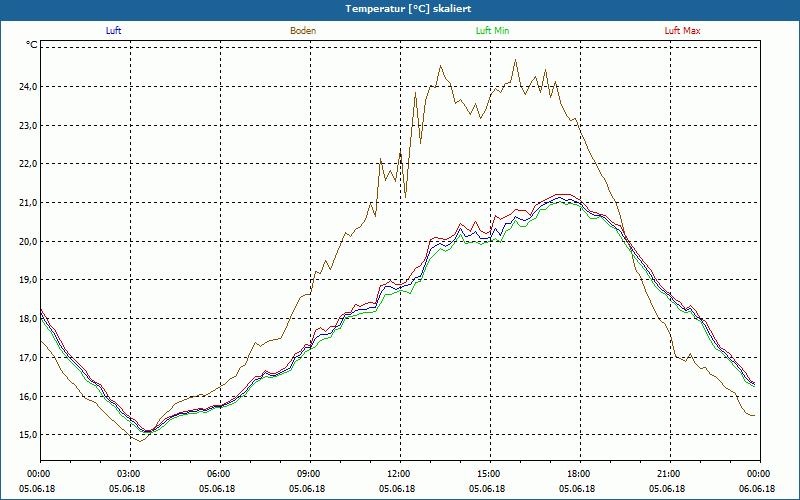Click the green Luft Min legend label
This screenshot has width=800, height=500.
(492, 31)
